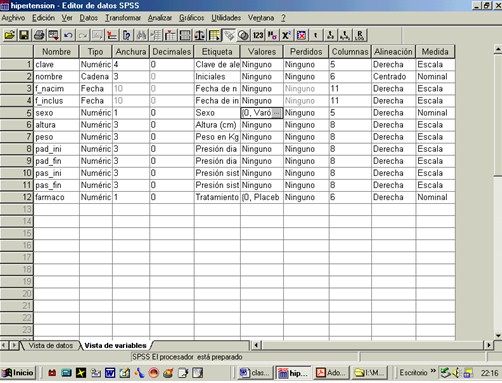This screenshot has height=383, width=502.
Task: Toggle the Value Labels tag icon
Action: tap(229, 35)
